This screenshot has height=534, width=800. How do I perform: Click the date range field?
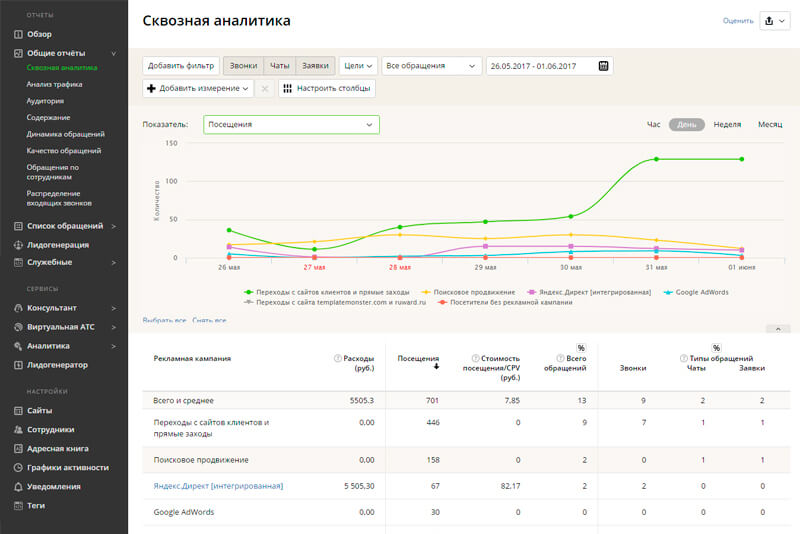[x=549, y=66]
